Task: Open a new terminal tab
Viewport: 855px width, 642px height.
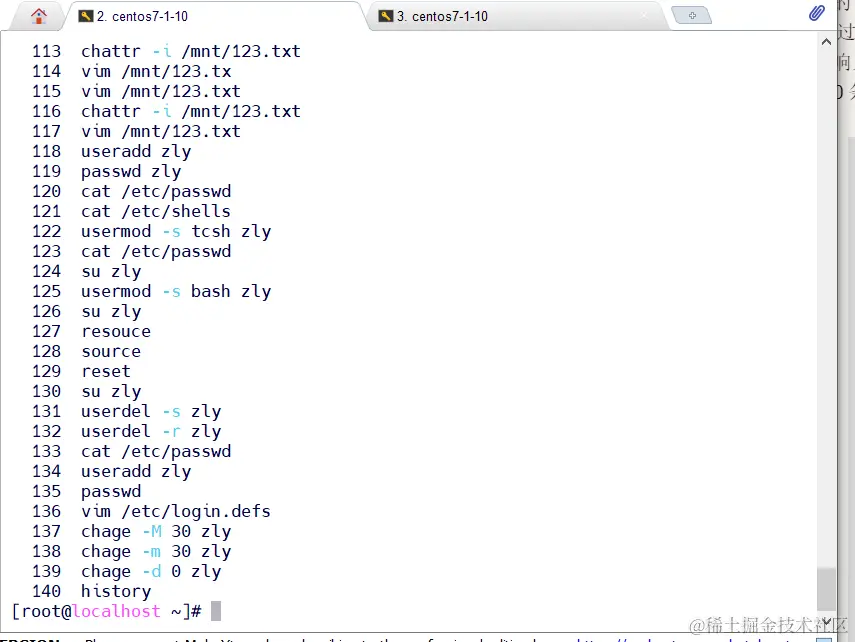Action: point(691,15)
